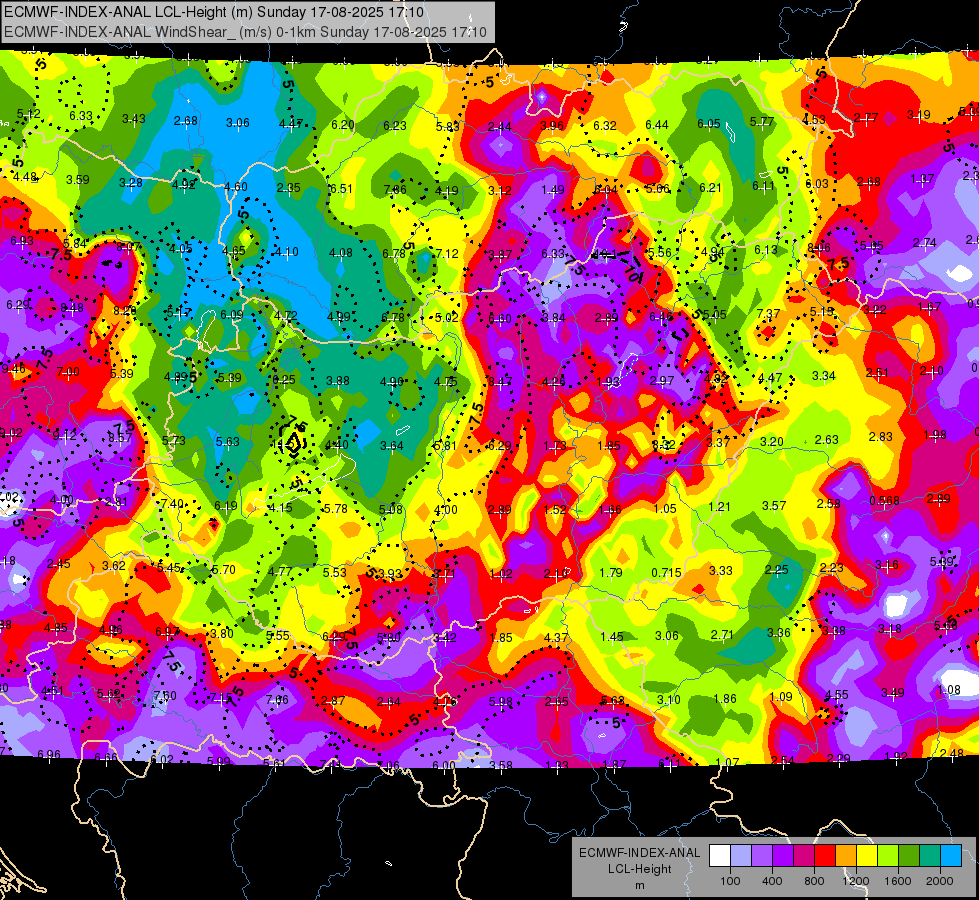Click the wind shear value '4.10'

287,252
